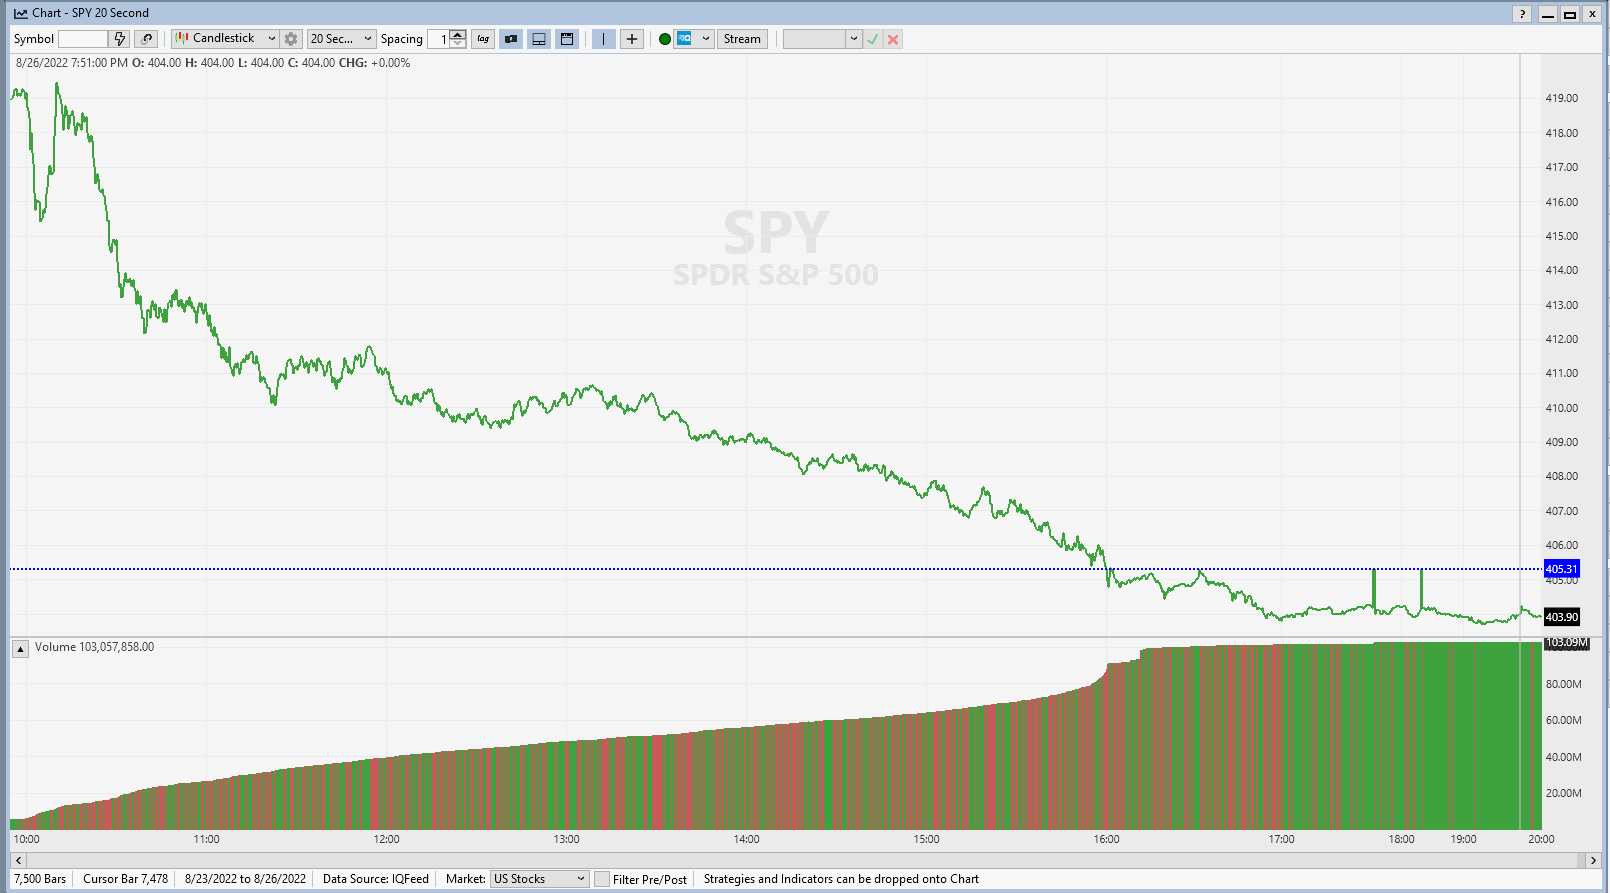Click the 419.00 price axis label
The width and height of the screenshot is (1610, 893).
(x=1561, y=98)
